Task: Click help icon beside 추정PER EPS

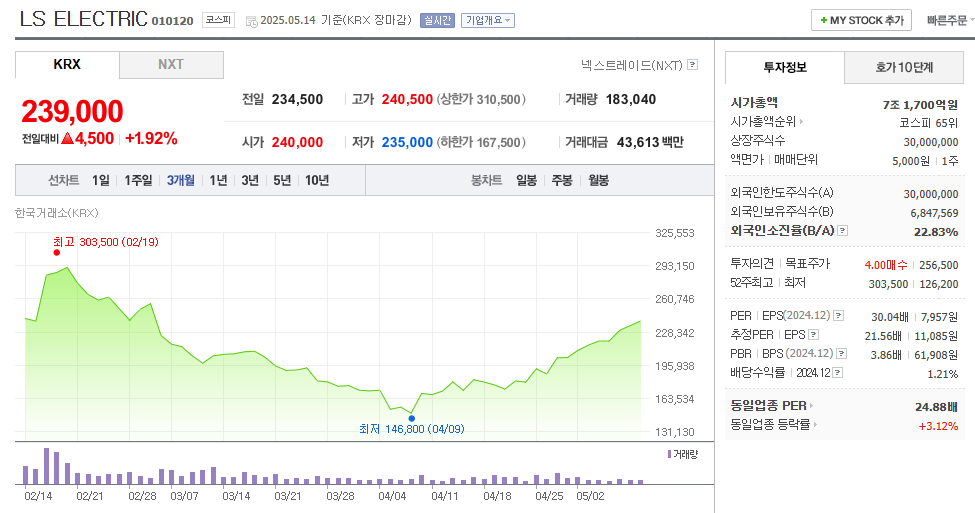Action: [x=813, y=335]
